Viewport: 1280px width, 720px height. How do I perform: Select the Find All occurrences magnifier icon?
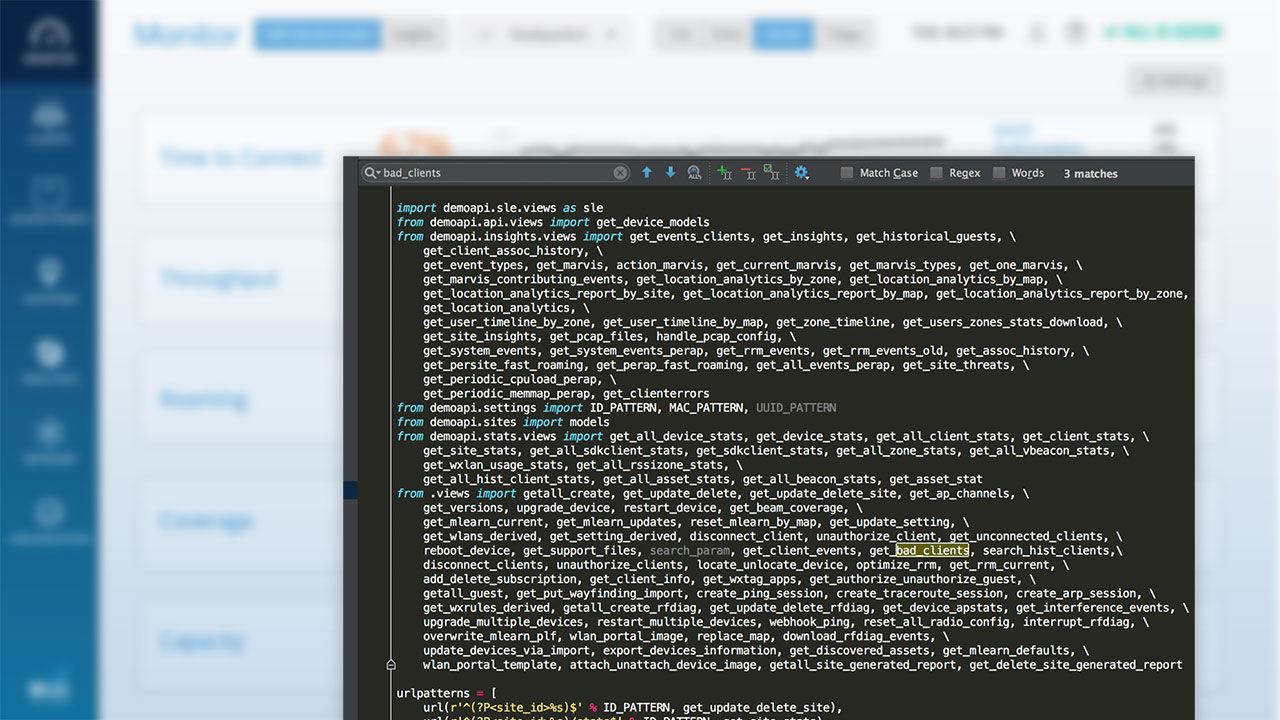pos(694,172)
